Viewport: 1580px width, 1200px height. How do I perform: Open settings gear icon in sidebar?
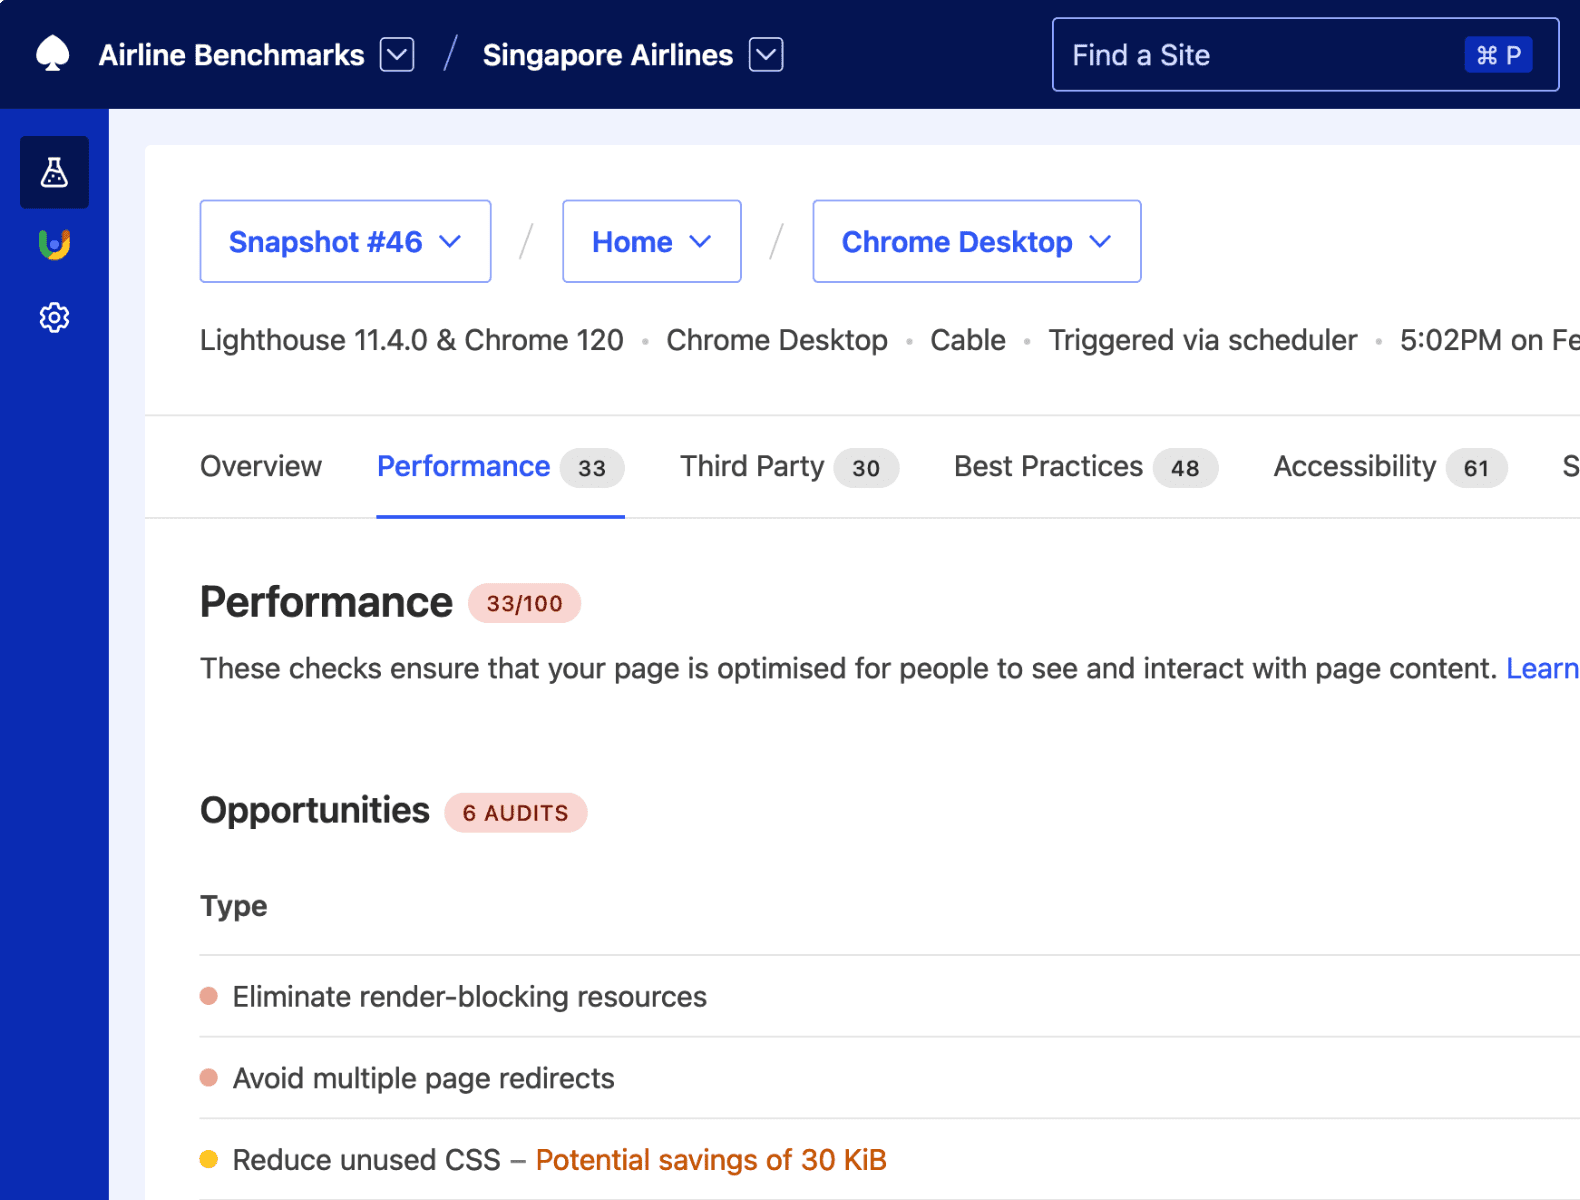[54, 318]
